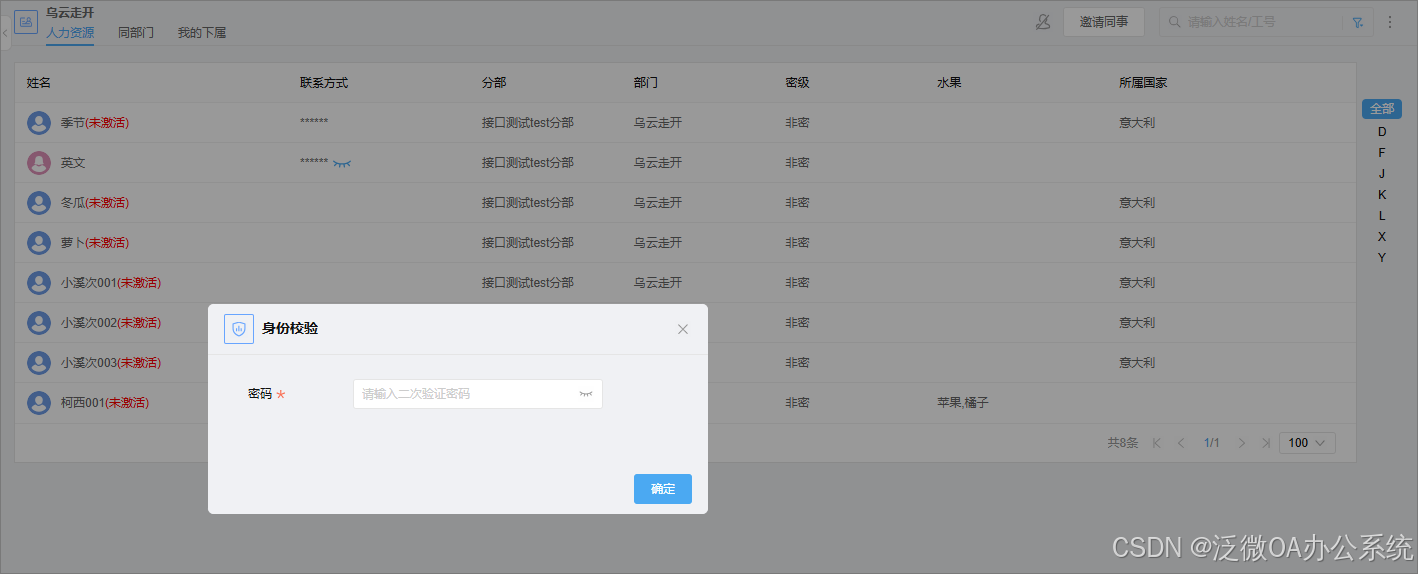The width and height of the screenshot is (1418, 574).
Task: Click the 部门 column header
Action: [646, 83]
